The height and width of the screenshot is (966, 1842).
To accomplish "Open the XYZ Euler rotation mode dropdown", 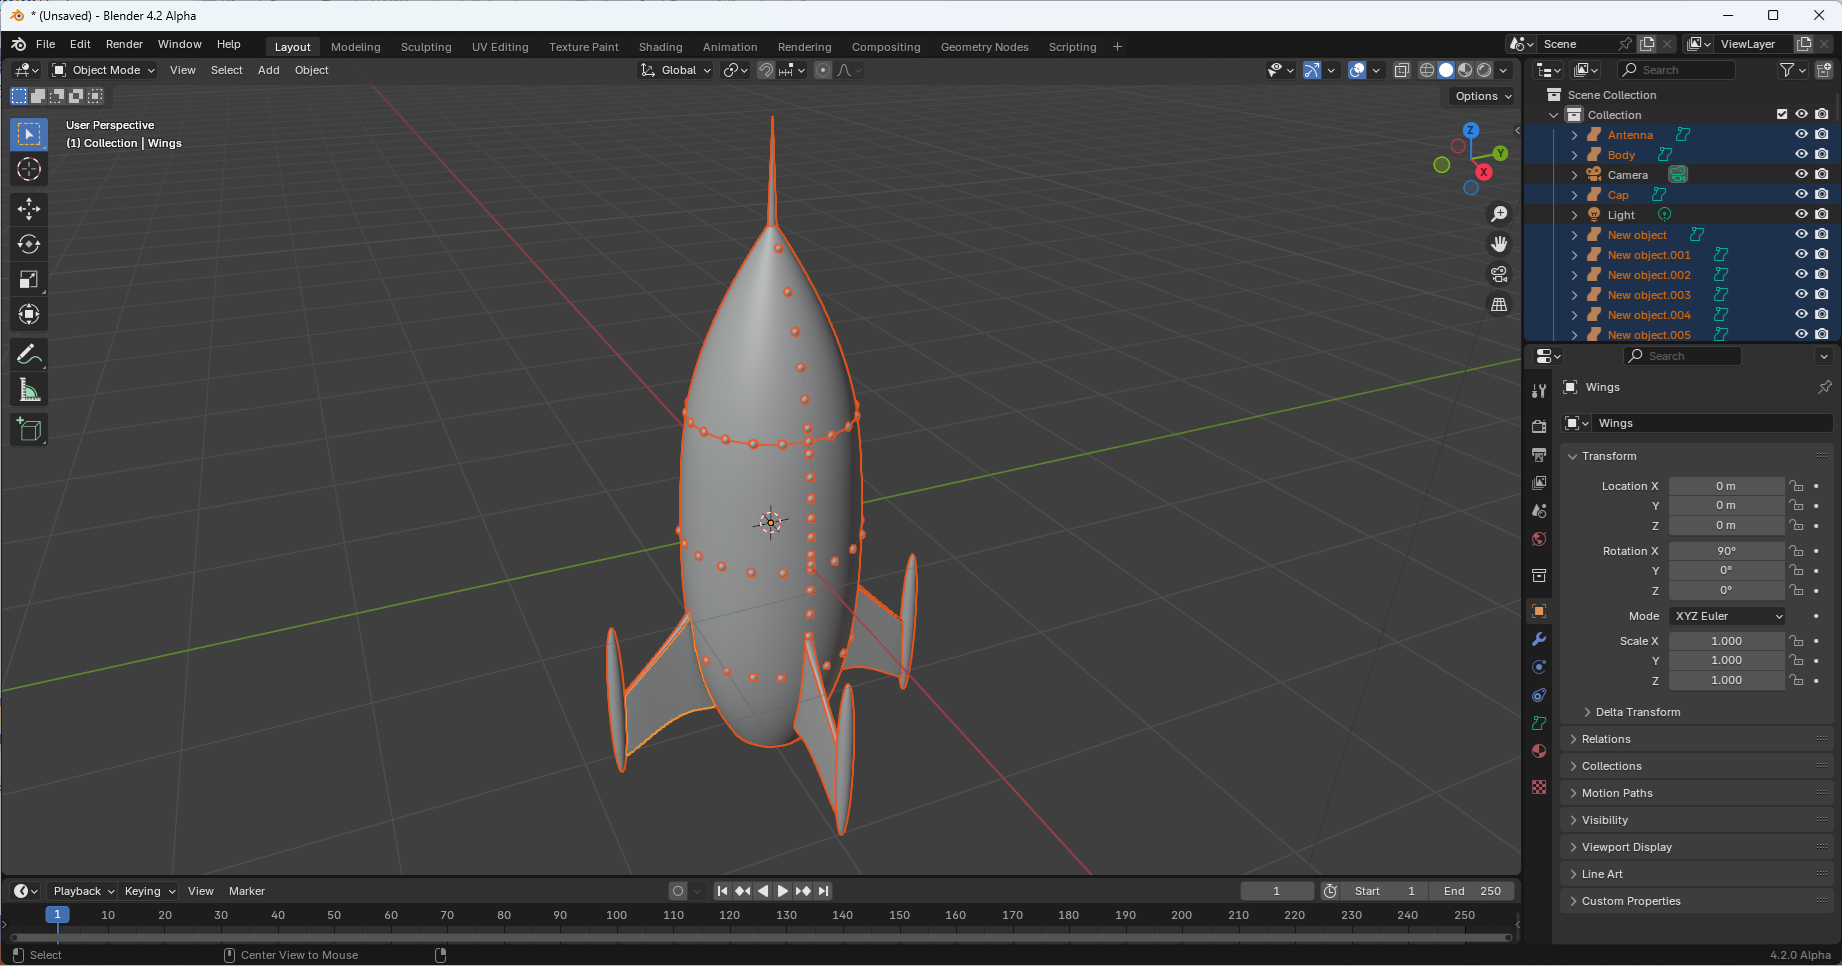I will [x=1727, y=616].
